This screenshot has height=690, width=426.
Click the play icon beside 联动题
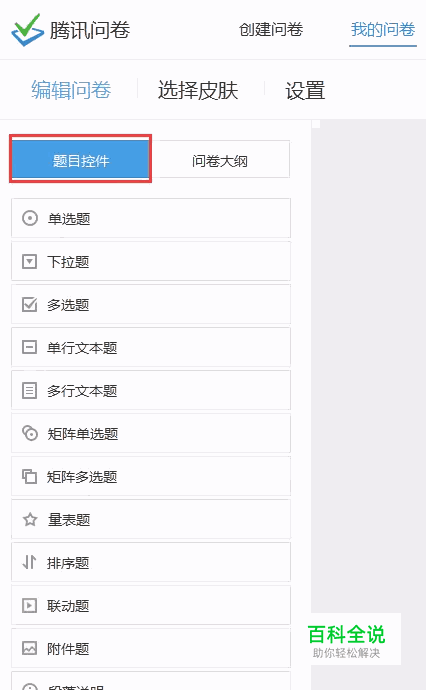29,606
